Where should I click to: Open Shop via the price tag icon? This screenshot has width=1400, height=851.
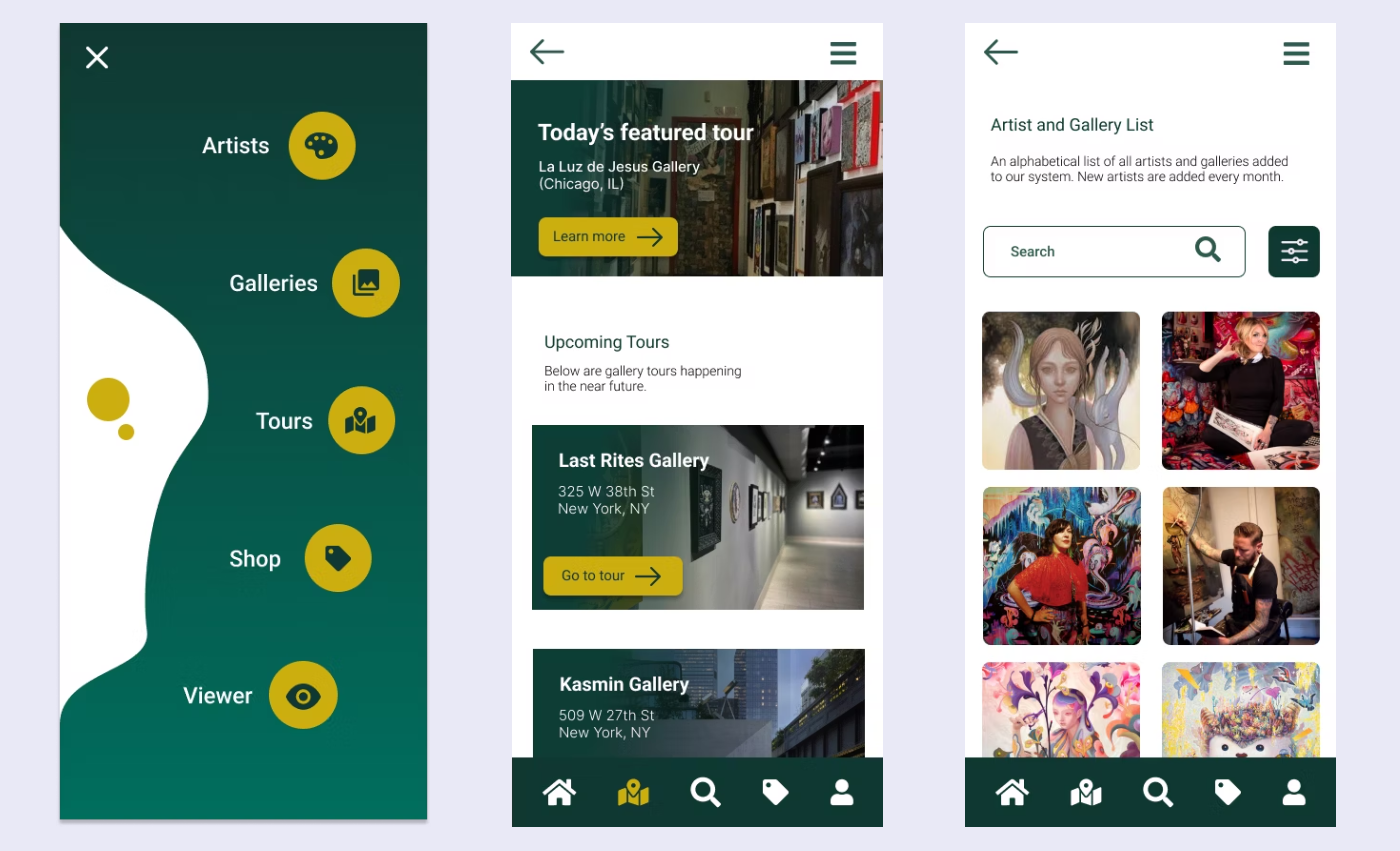pos(338,558)
